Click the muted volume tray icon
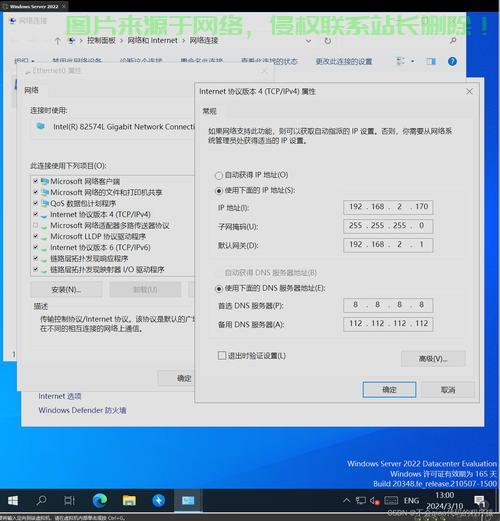Viewport: 500px width, 521px height. pos(375,501)
